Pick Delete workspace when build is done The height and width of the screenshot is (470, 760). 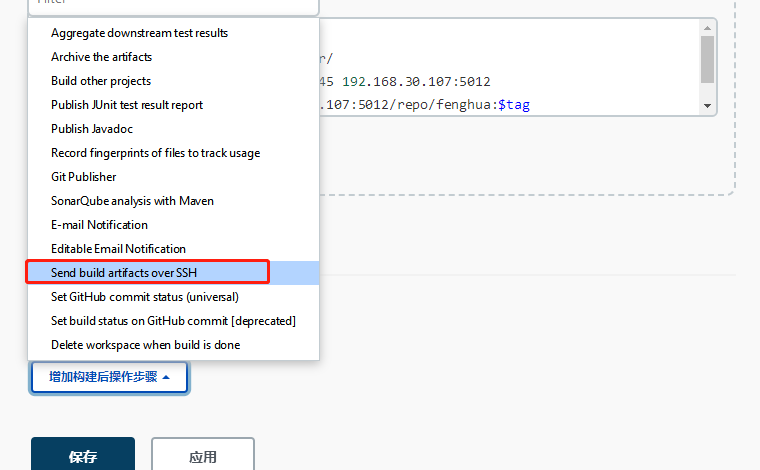(173, 345)
